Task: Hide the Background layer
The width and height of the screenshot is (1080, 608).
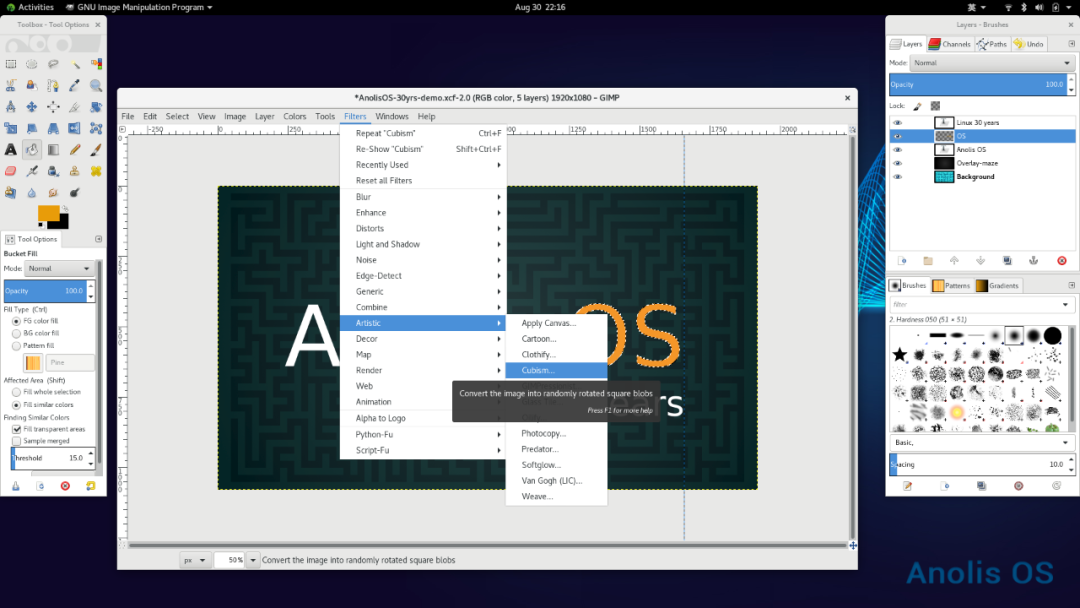Action: pyautogui.click(x=897, y=177)
